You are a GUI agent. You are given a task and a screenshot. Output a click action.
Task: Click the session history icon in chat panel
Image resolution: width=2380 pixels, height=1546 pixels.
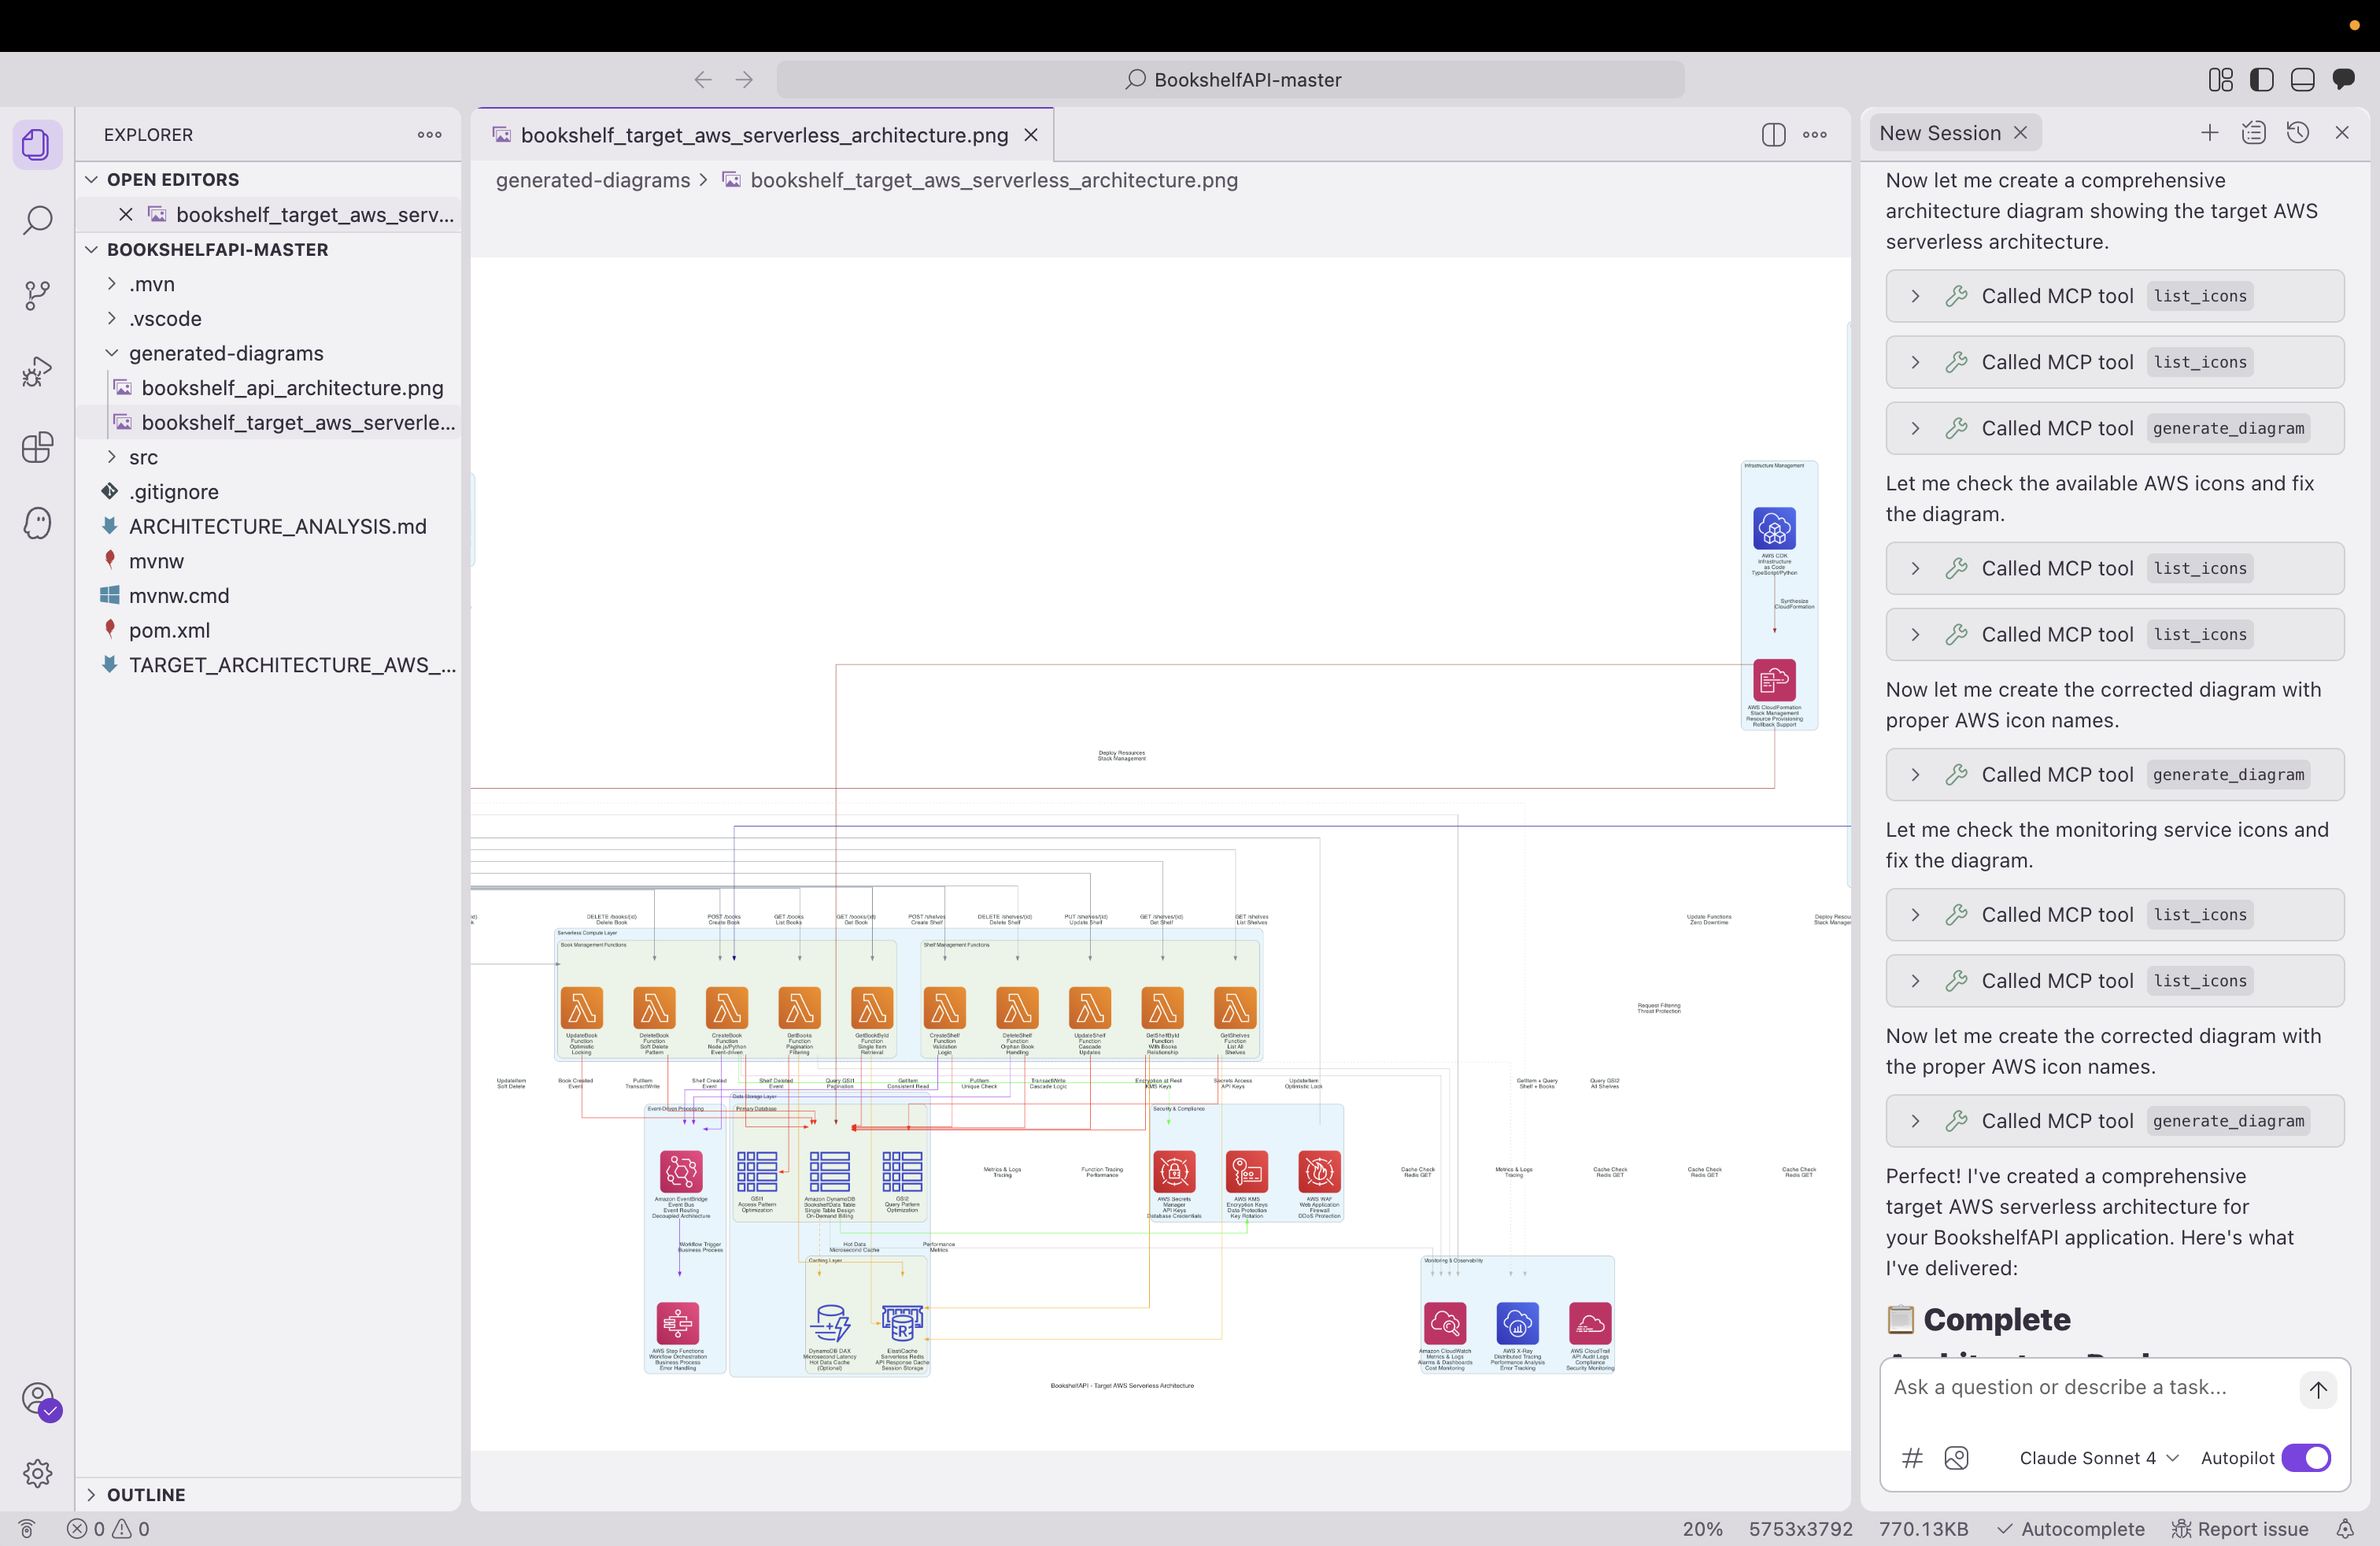2297,133
